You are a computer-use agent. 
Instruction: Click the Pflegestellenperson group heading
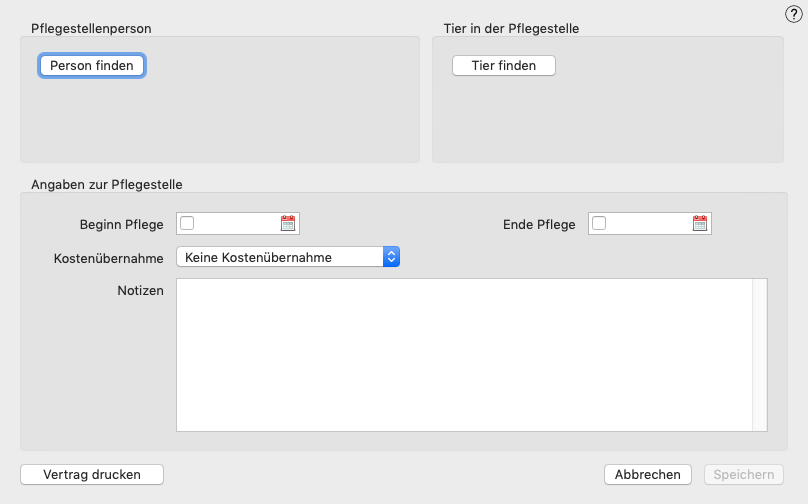(x=91, y=28)
